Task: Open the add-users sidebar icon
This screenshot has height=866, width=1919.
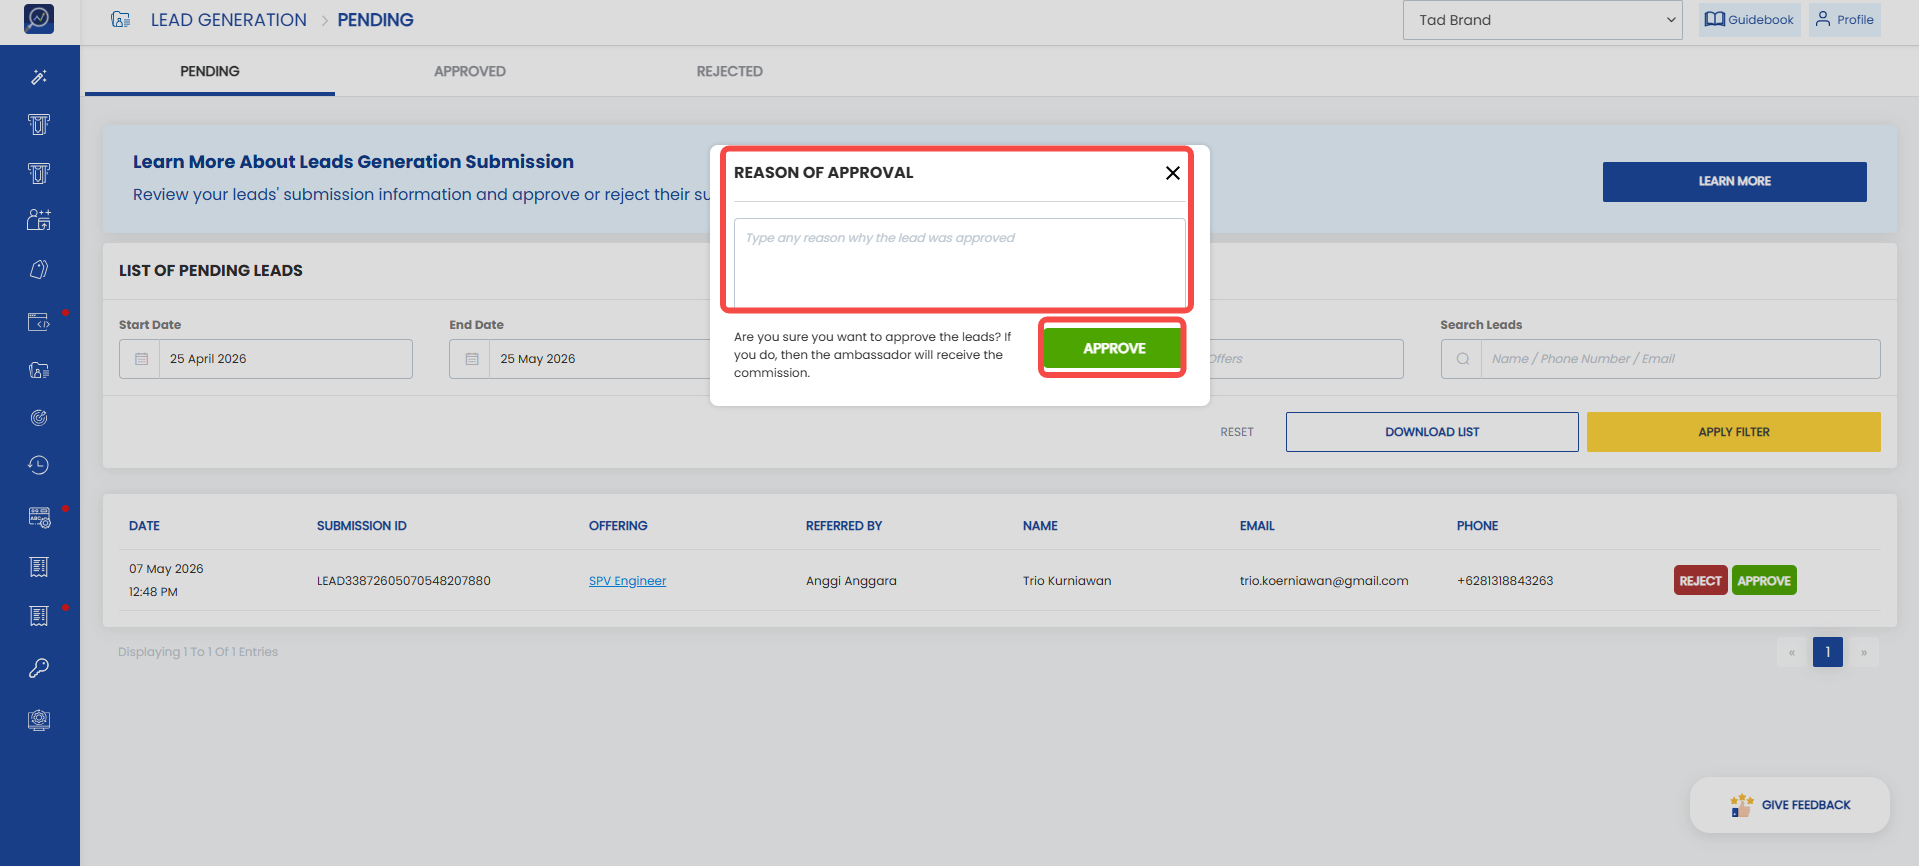Action: (39, 220)
